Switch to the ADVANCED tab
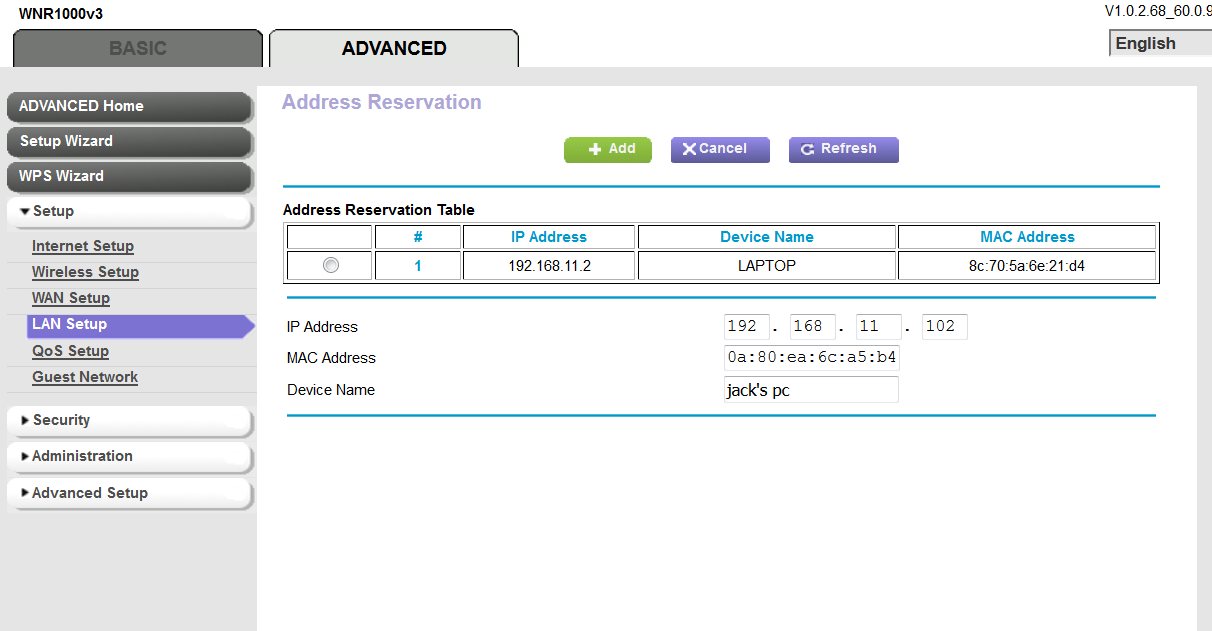 (394, 49)
